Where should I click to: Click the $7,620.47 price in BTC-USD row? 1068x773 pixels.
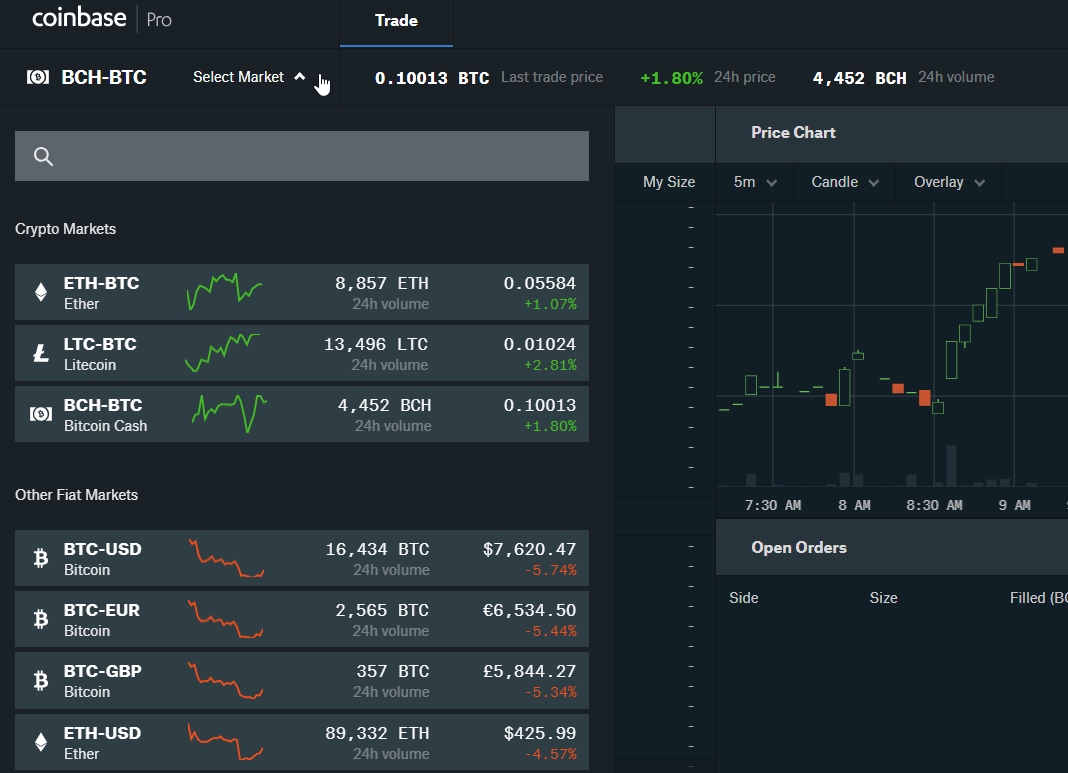tap(529, 549)
